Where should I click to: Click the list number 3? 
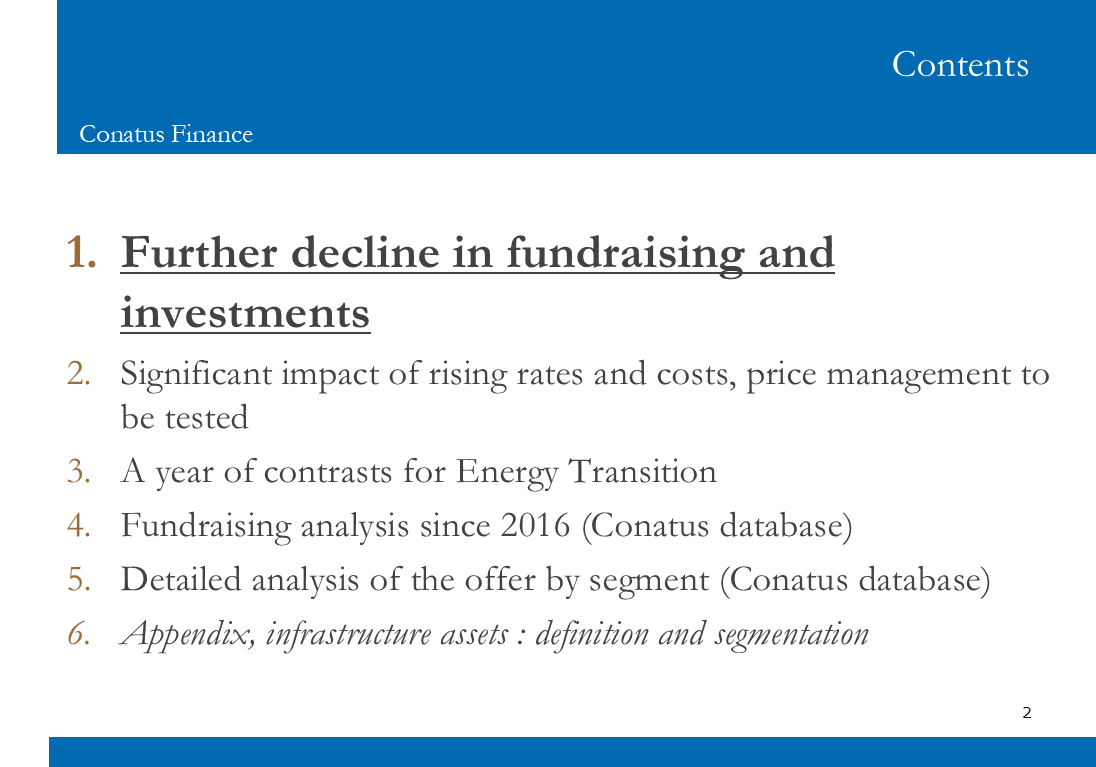pos(79,471)
